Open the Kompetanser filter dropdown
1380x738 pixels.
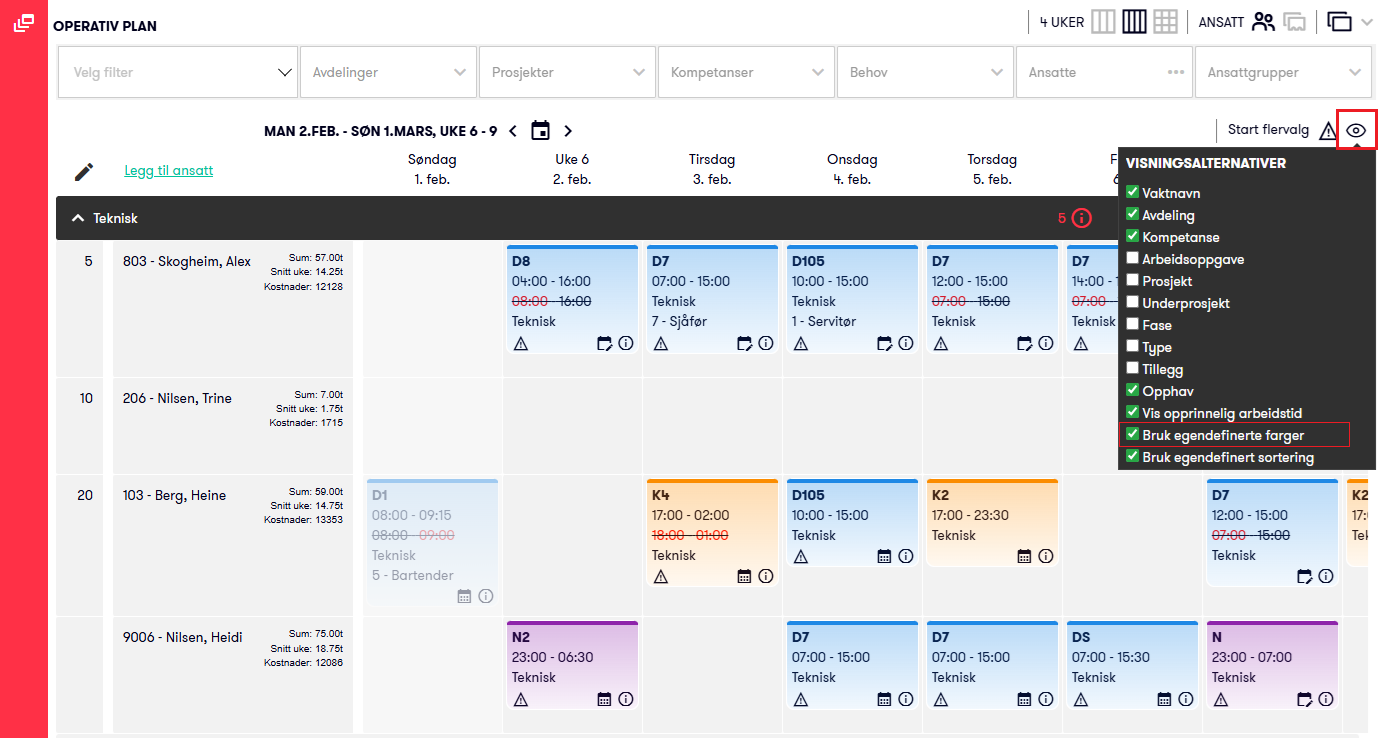[x=747, y=72]
